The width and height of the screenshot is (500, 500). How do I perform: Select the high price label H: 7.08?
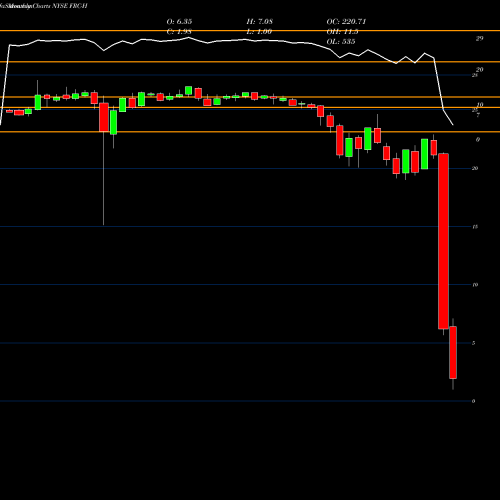click(259, 21)
